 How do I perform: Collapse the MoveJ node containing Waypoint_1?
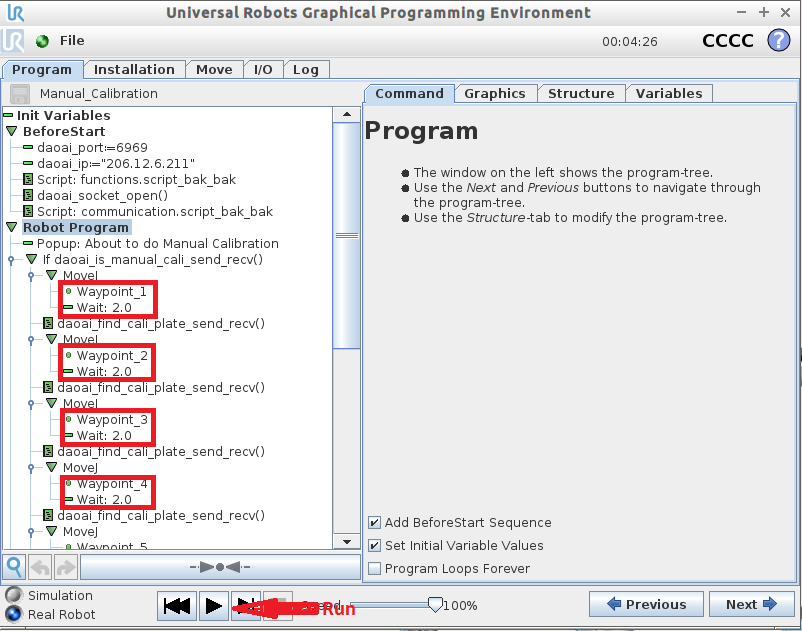(x=52, y=275)
